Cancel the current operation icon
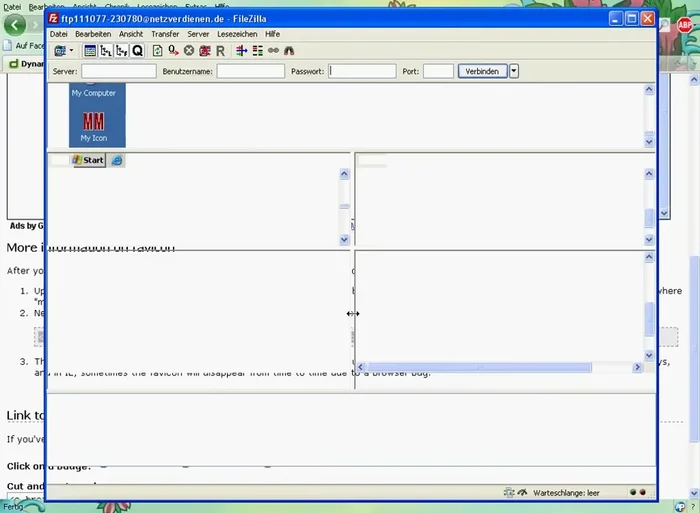The image size is (700, 513). (189, 51)
